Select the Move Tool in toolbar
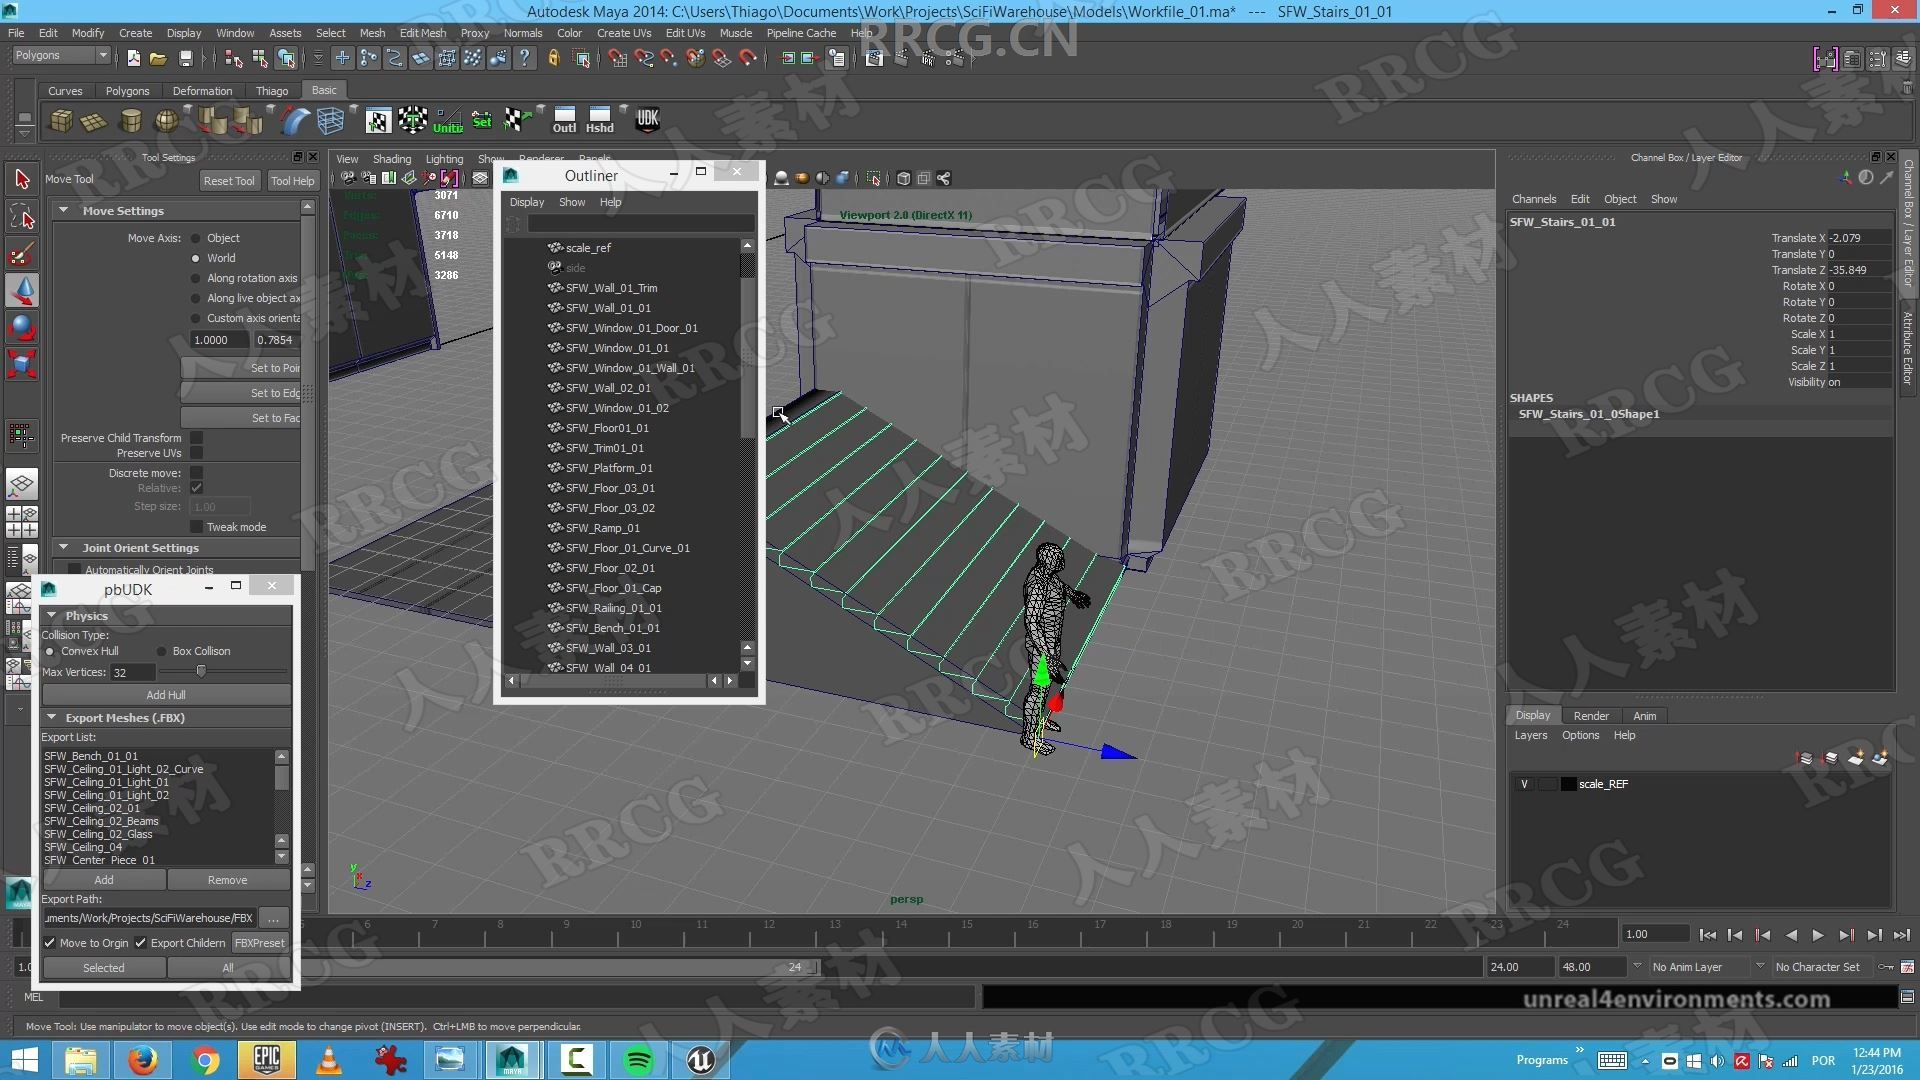This screenshot has width=1920, height=1080. [x=20, y=289]
